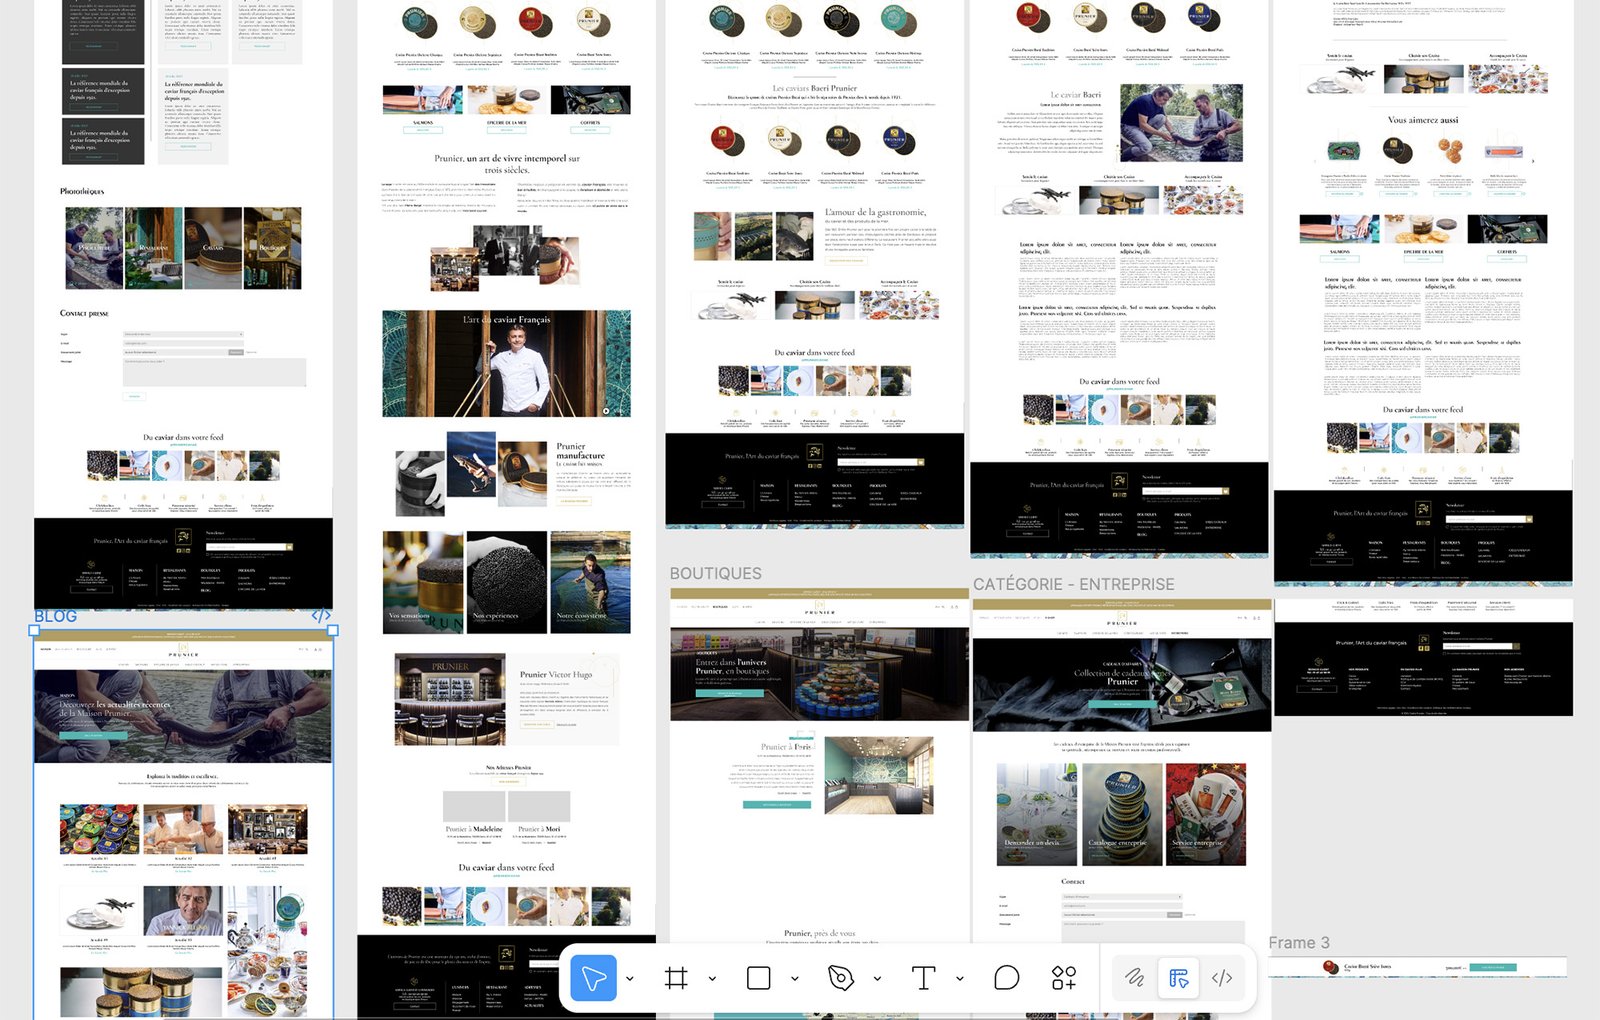Select the Prunier manufacture heading
Screen dimensions: 1600x1020
click(580, 451)
